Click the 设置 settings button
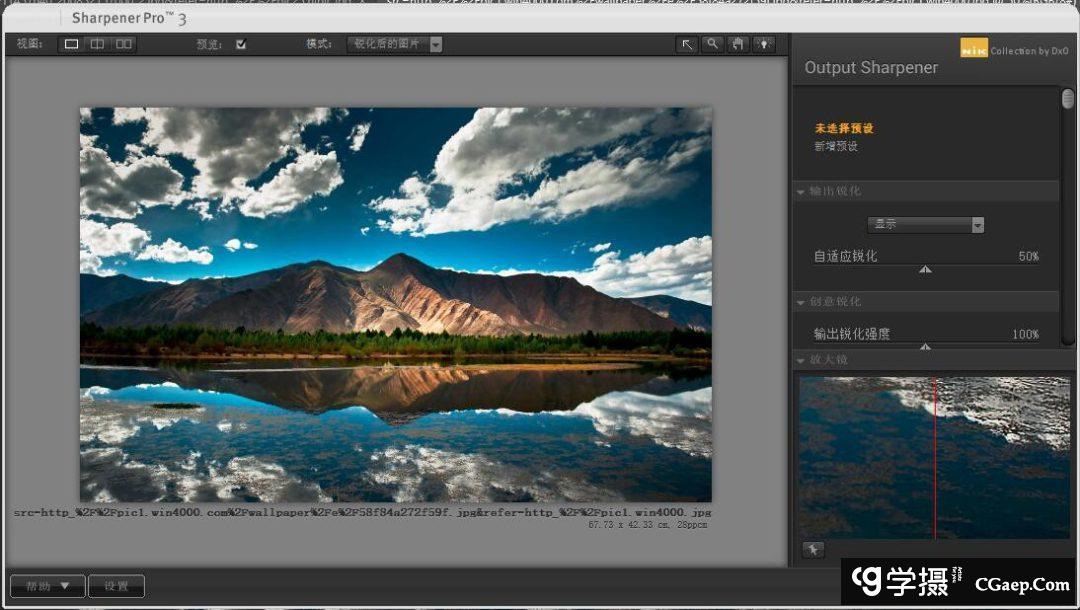This screenshot has height=610, width=1080. [116, 586]
